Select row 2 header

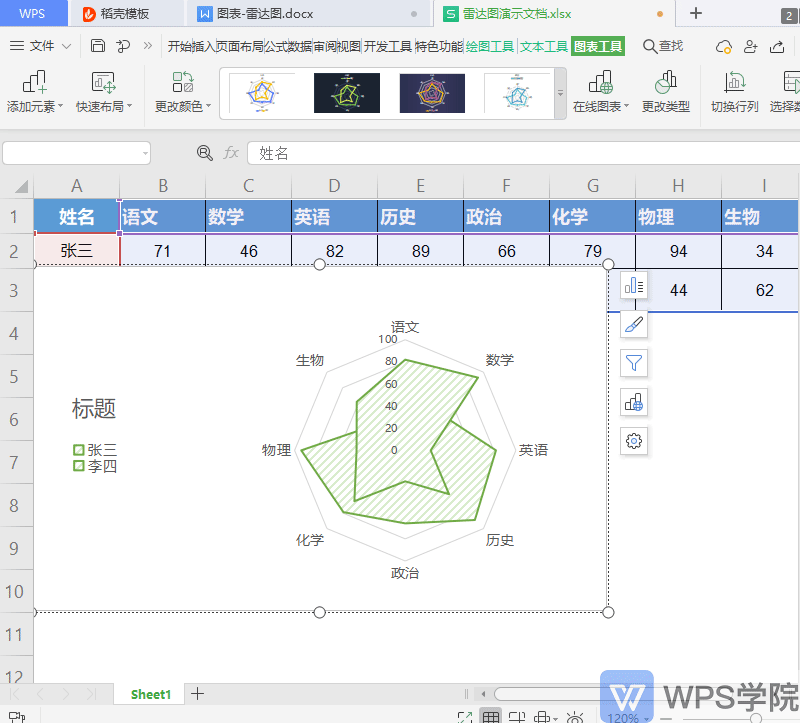click(x=16, y=251)
